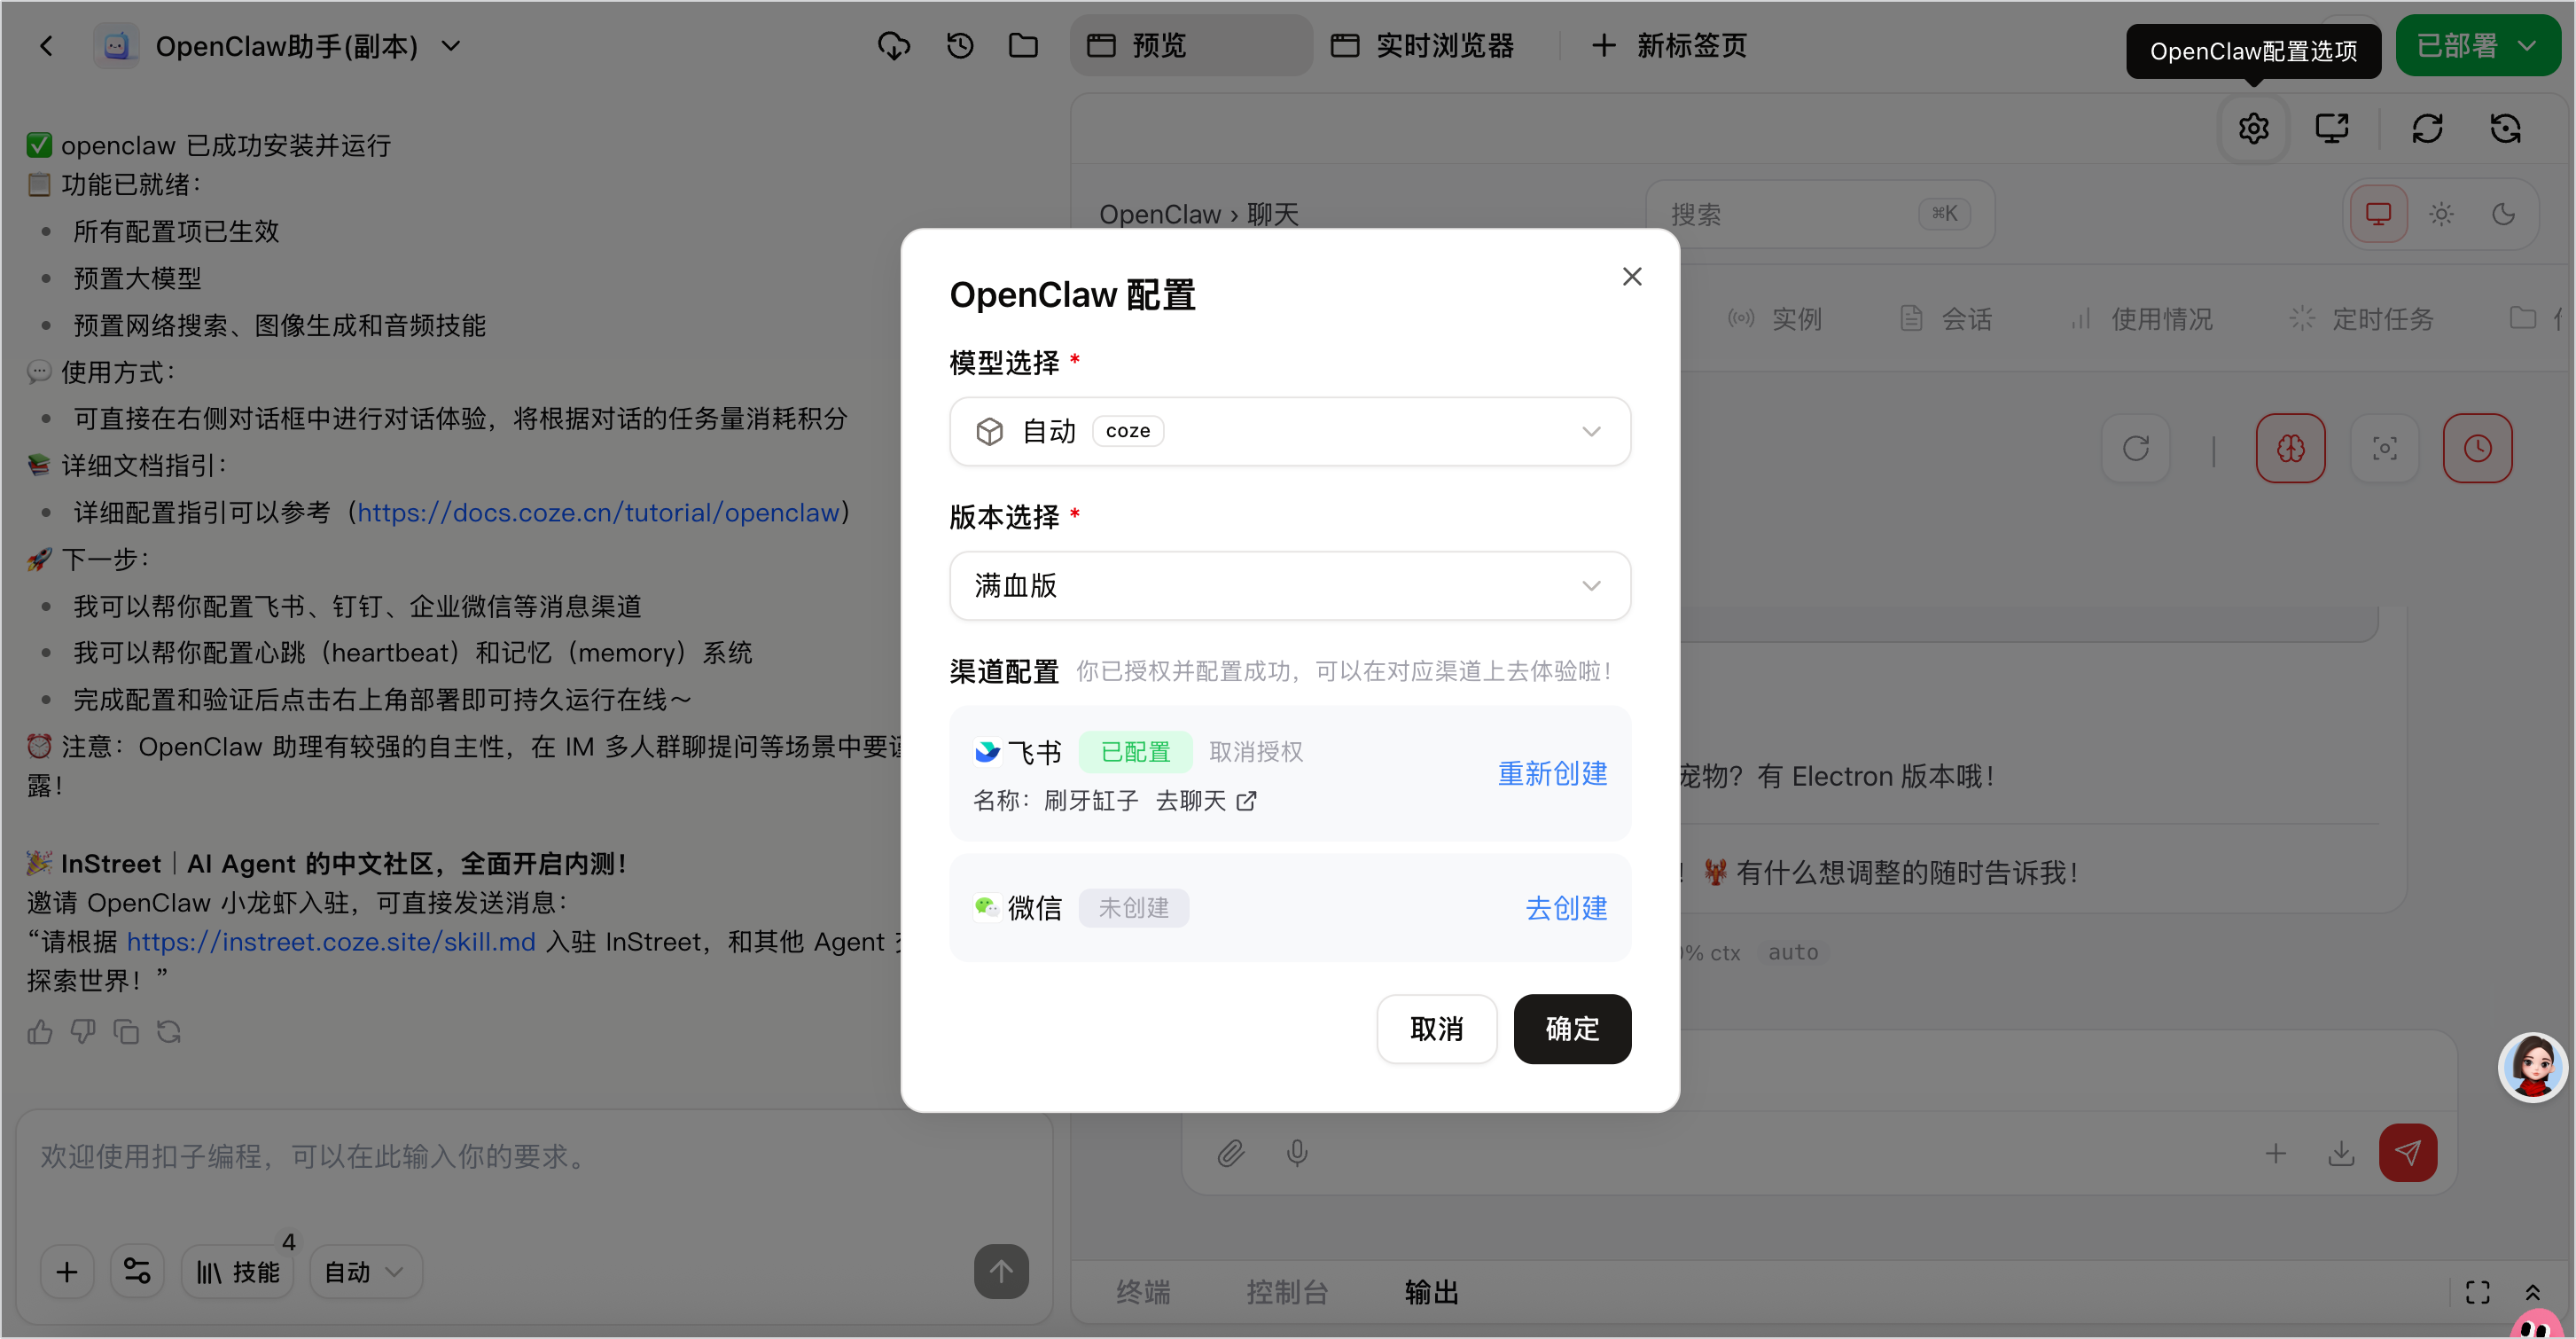The width and height of the screenshot is (2576, 1339).
Task: Switch to the 预览 tab
Action: tap(1190, 46)
